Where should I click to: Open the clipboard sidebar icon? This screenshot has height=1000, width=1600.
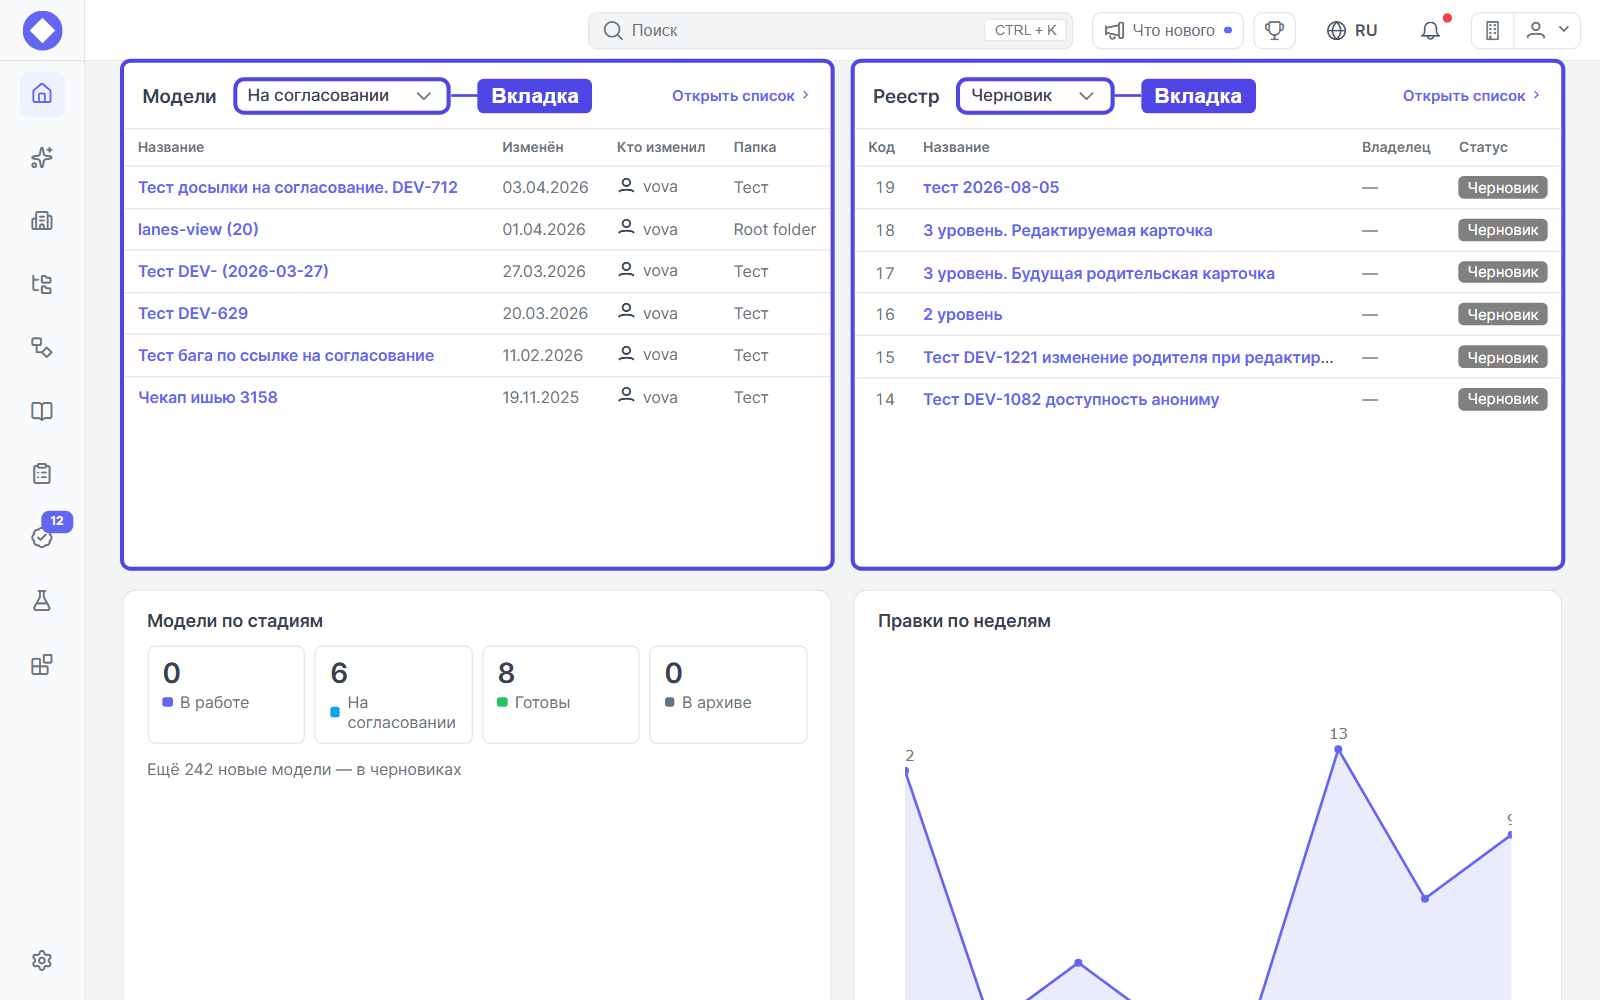pos(42,474)
